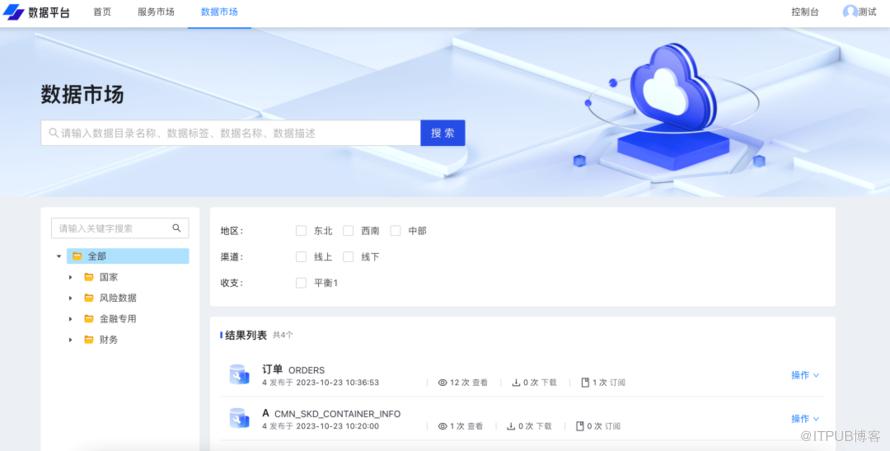The height and width of the screenshot is (451, 890).
Task: Click the download icon in the ORDERS row
Action: click(x=516, y=383)
